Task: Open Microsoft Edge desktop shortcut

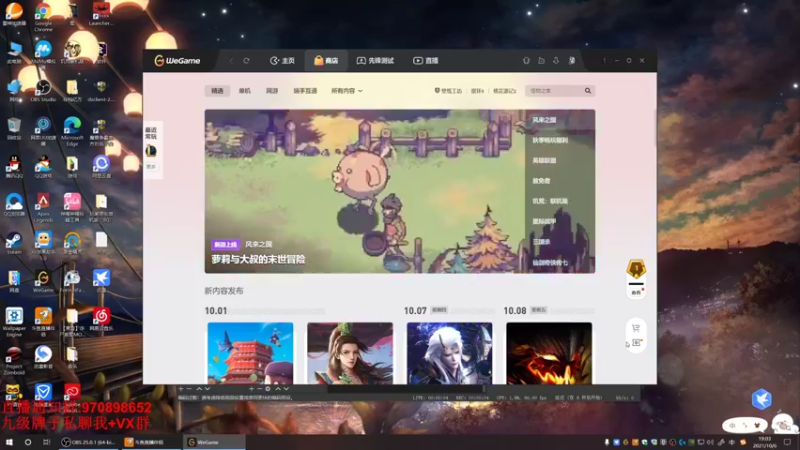Action: 72,131
